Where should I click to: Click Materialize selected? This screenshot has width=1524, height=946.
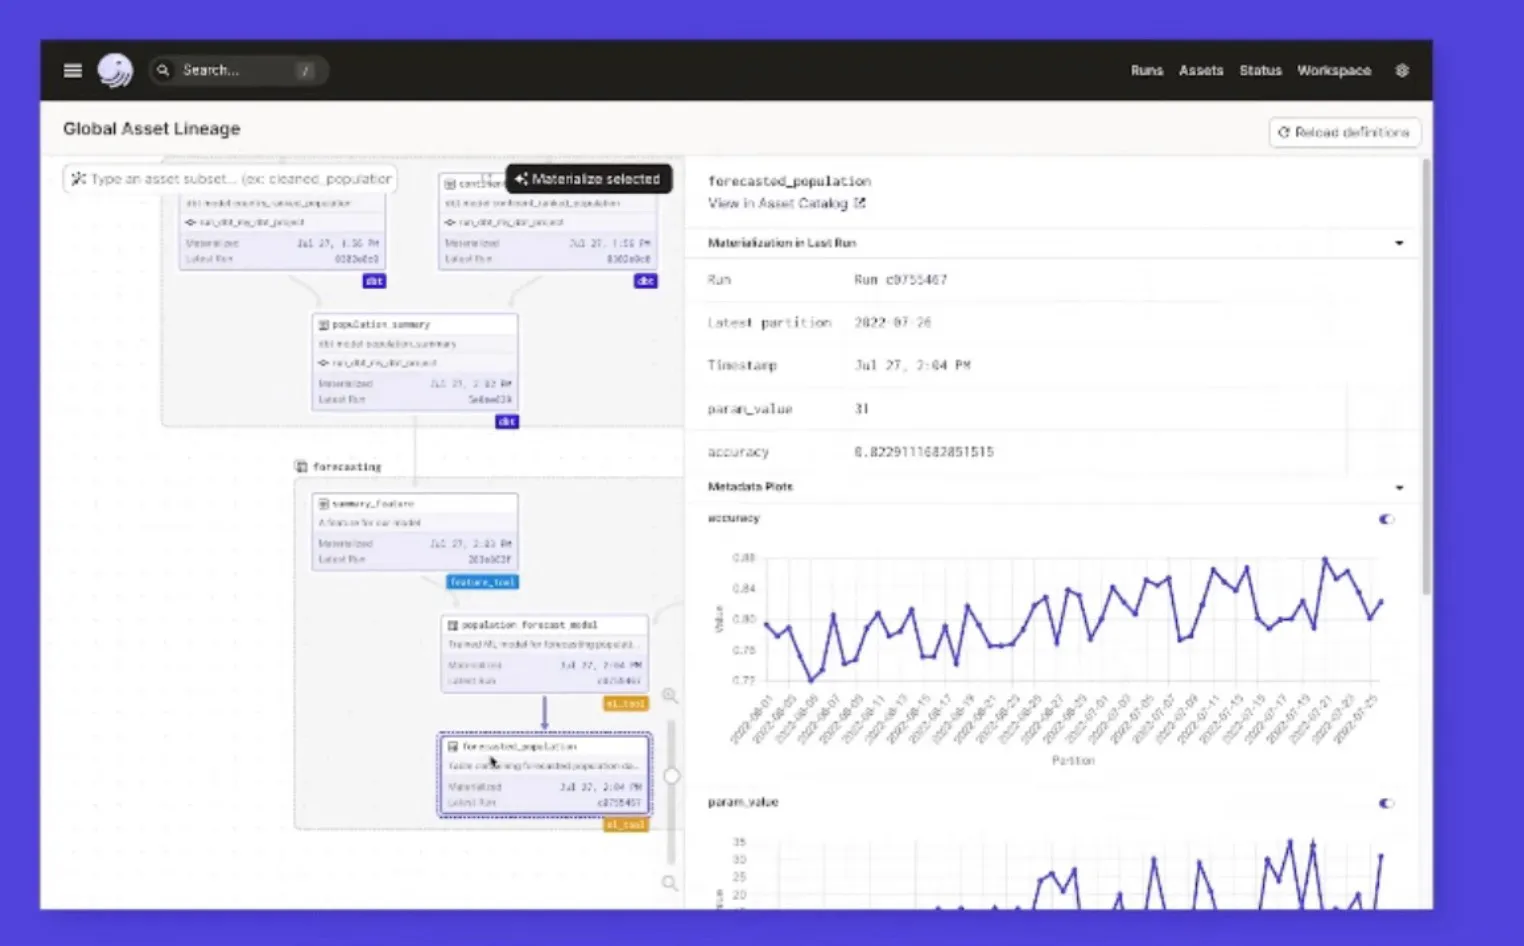point(589,179)
